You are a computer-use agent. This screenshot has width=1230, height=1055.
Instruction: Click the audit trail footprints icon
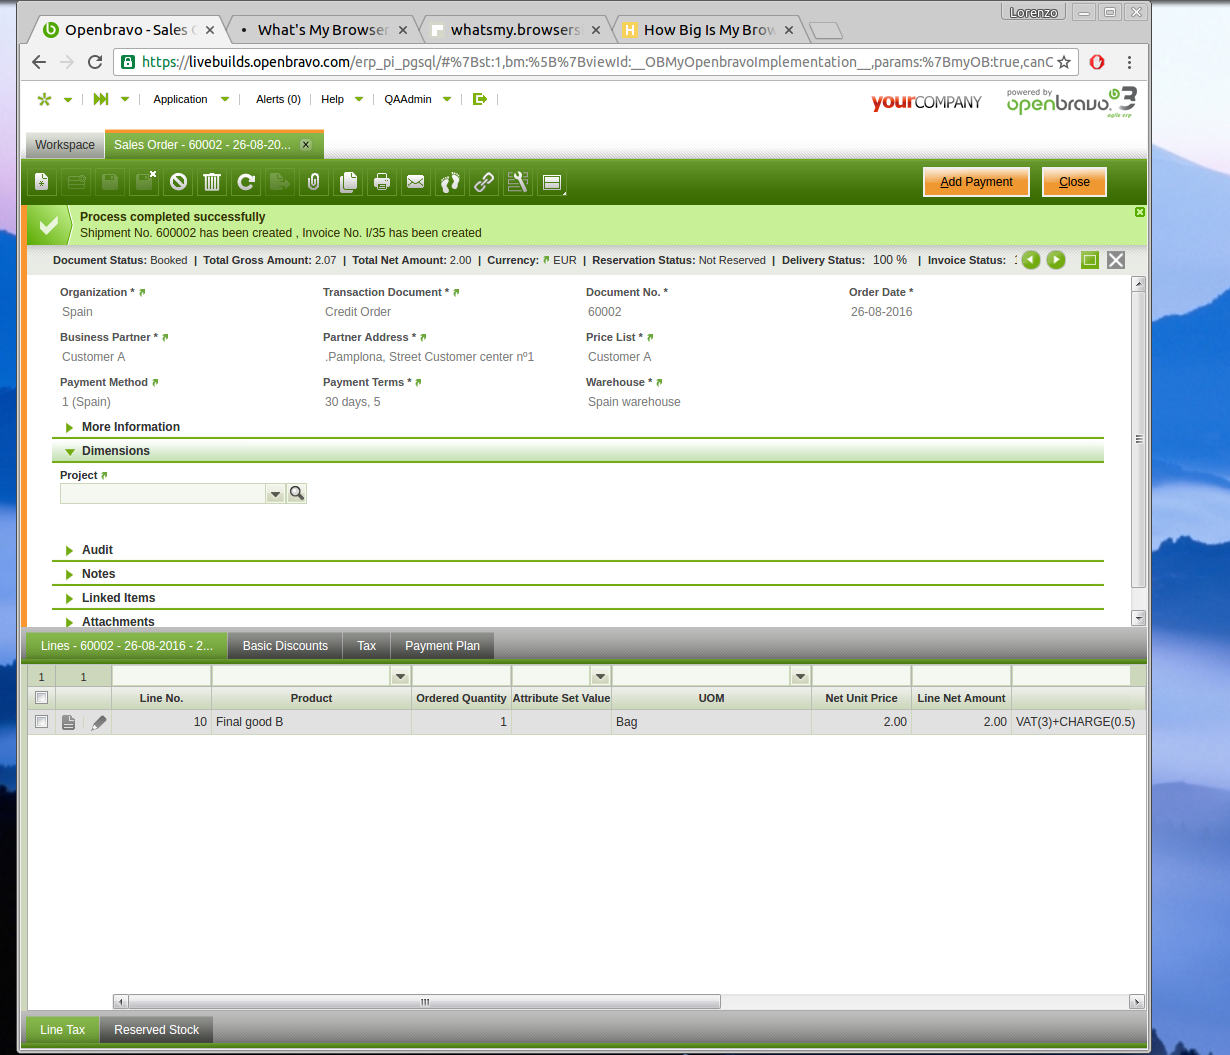point(450,182)
